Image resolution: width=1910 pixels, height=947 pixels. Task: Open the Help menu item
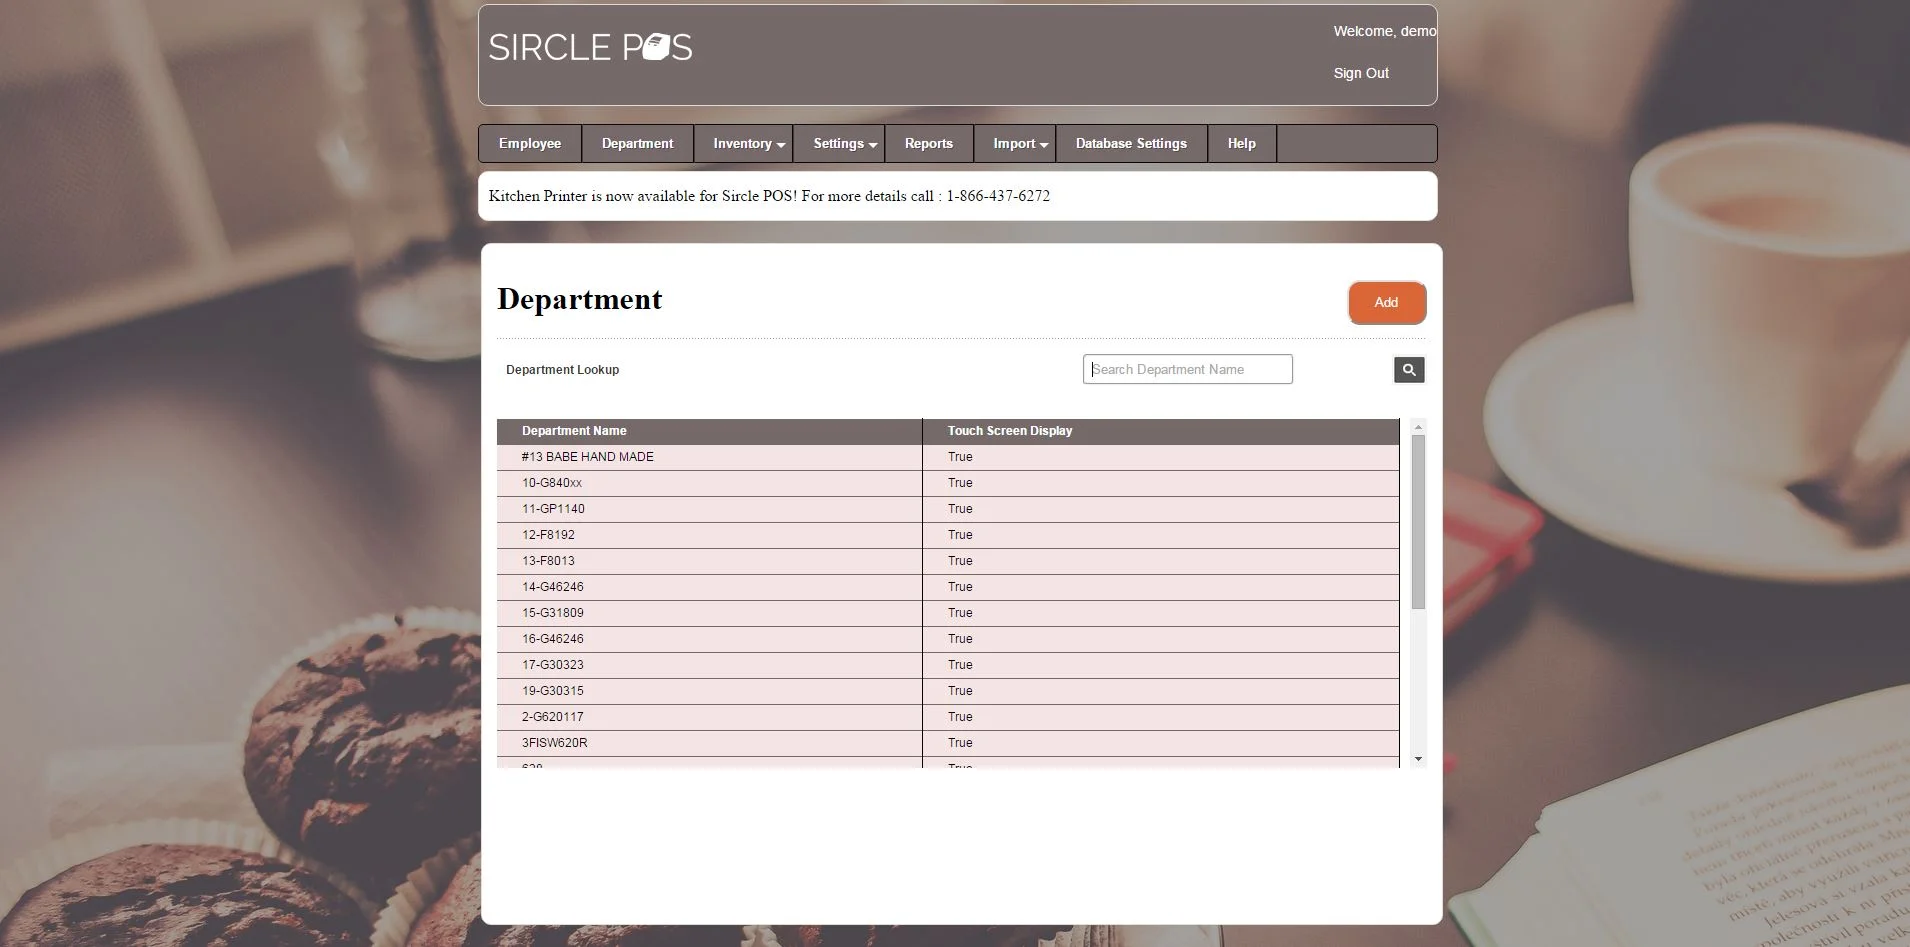coord(1242,144)
